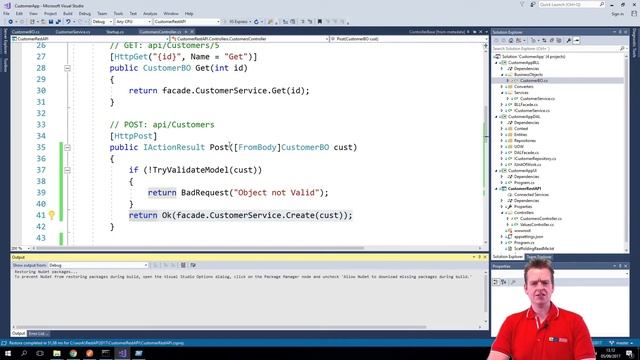Select appsettings.json in Solution Explorer
The height and width of the screenshot is (360, 640).
tap(528, 237)
